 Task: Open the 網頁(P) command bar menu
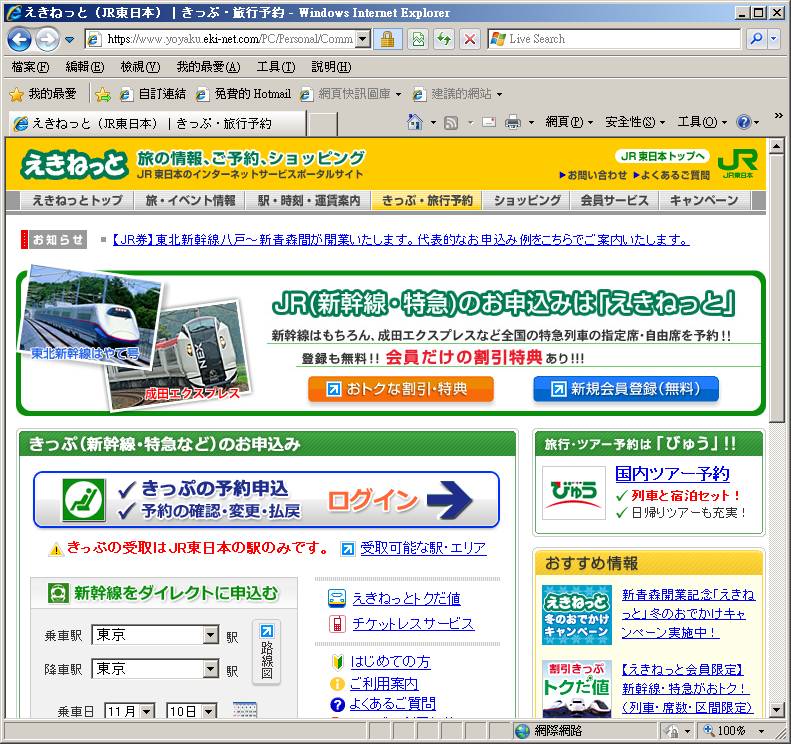[569, 122]
